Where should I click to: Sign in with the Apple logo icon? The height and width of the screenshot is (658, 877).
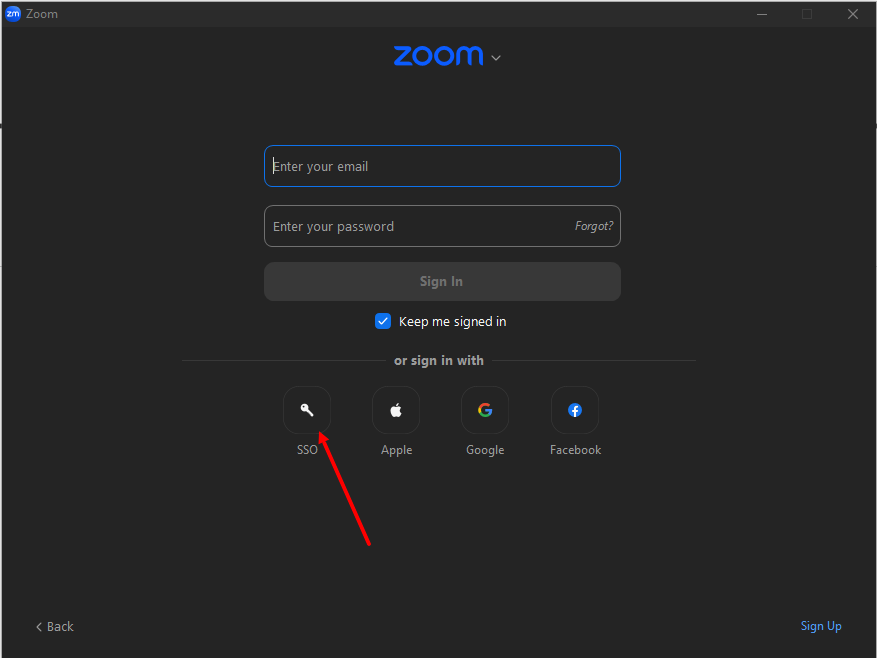(396, 410)
